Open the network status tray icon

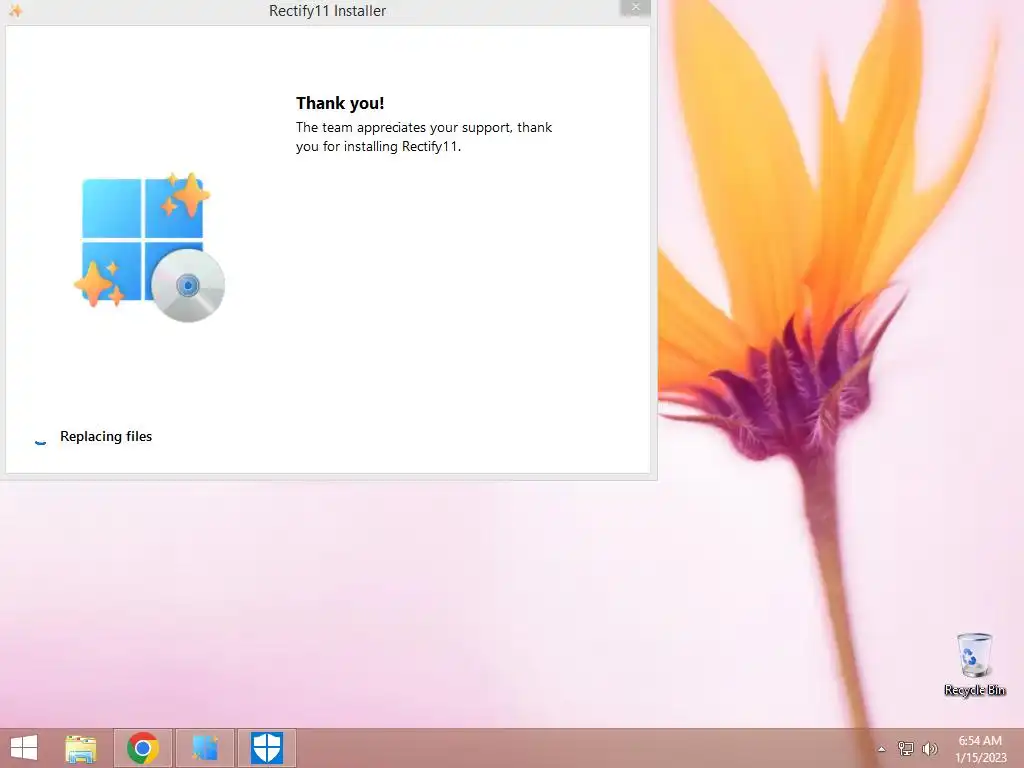[906, 749]
